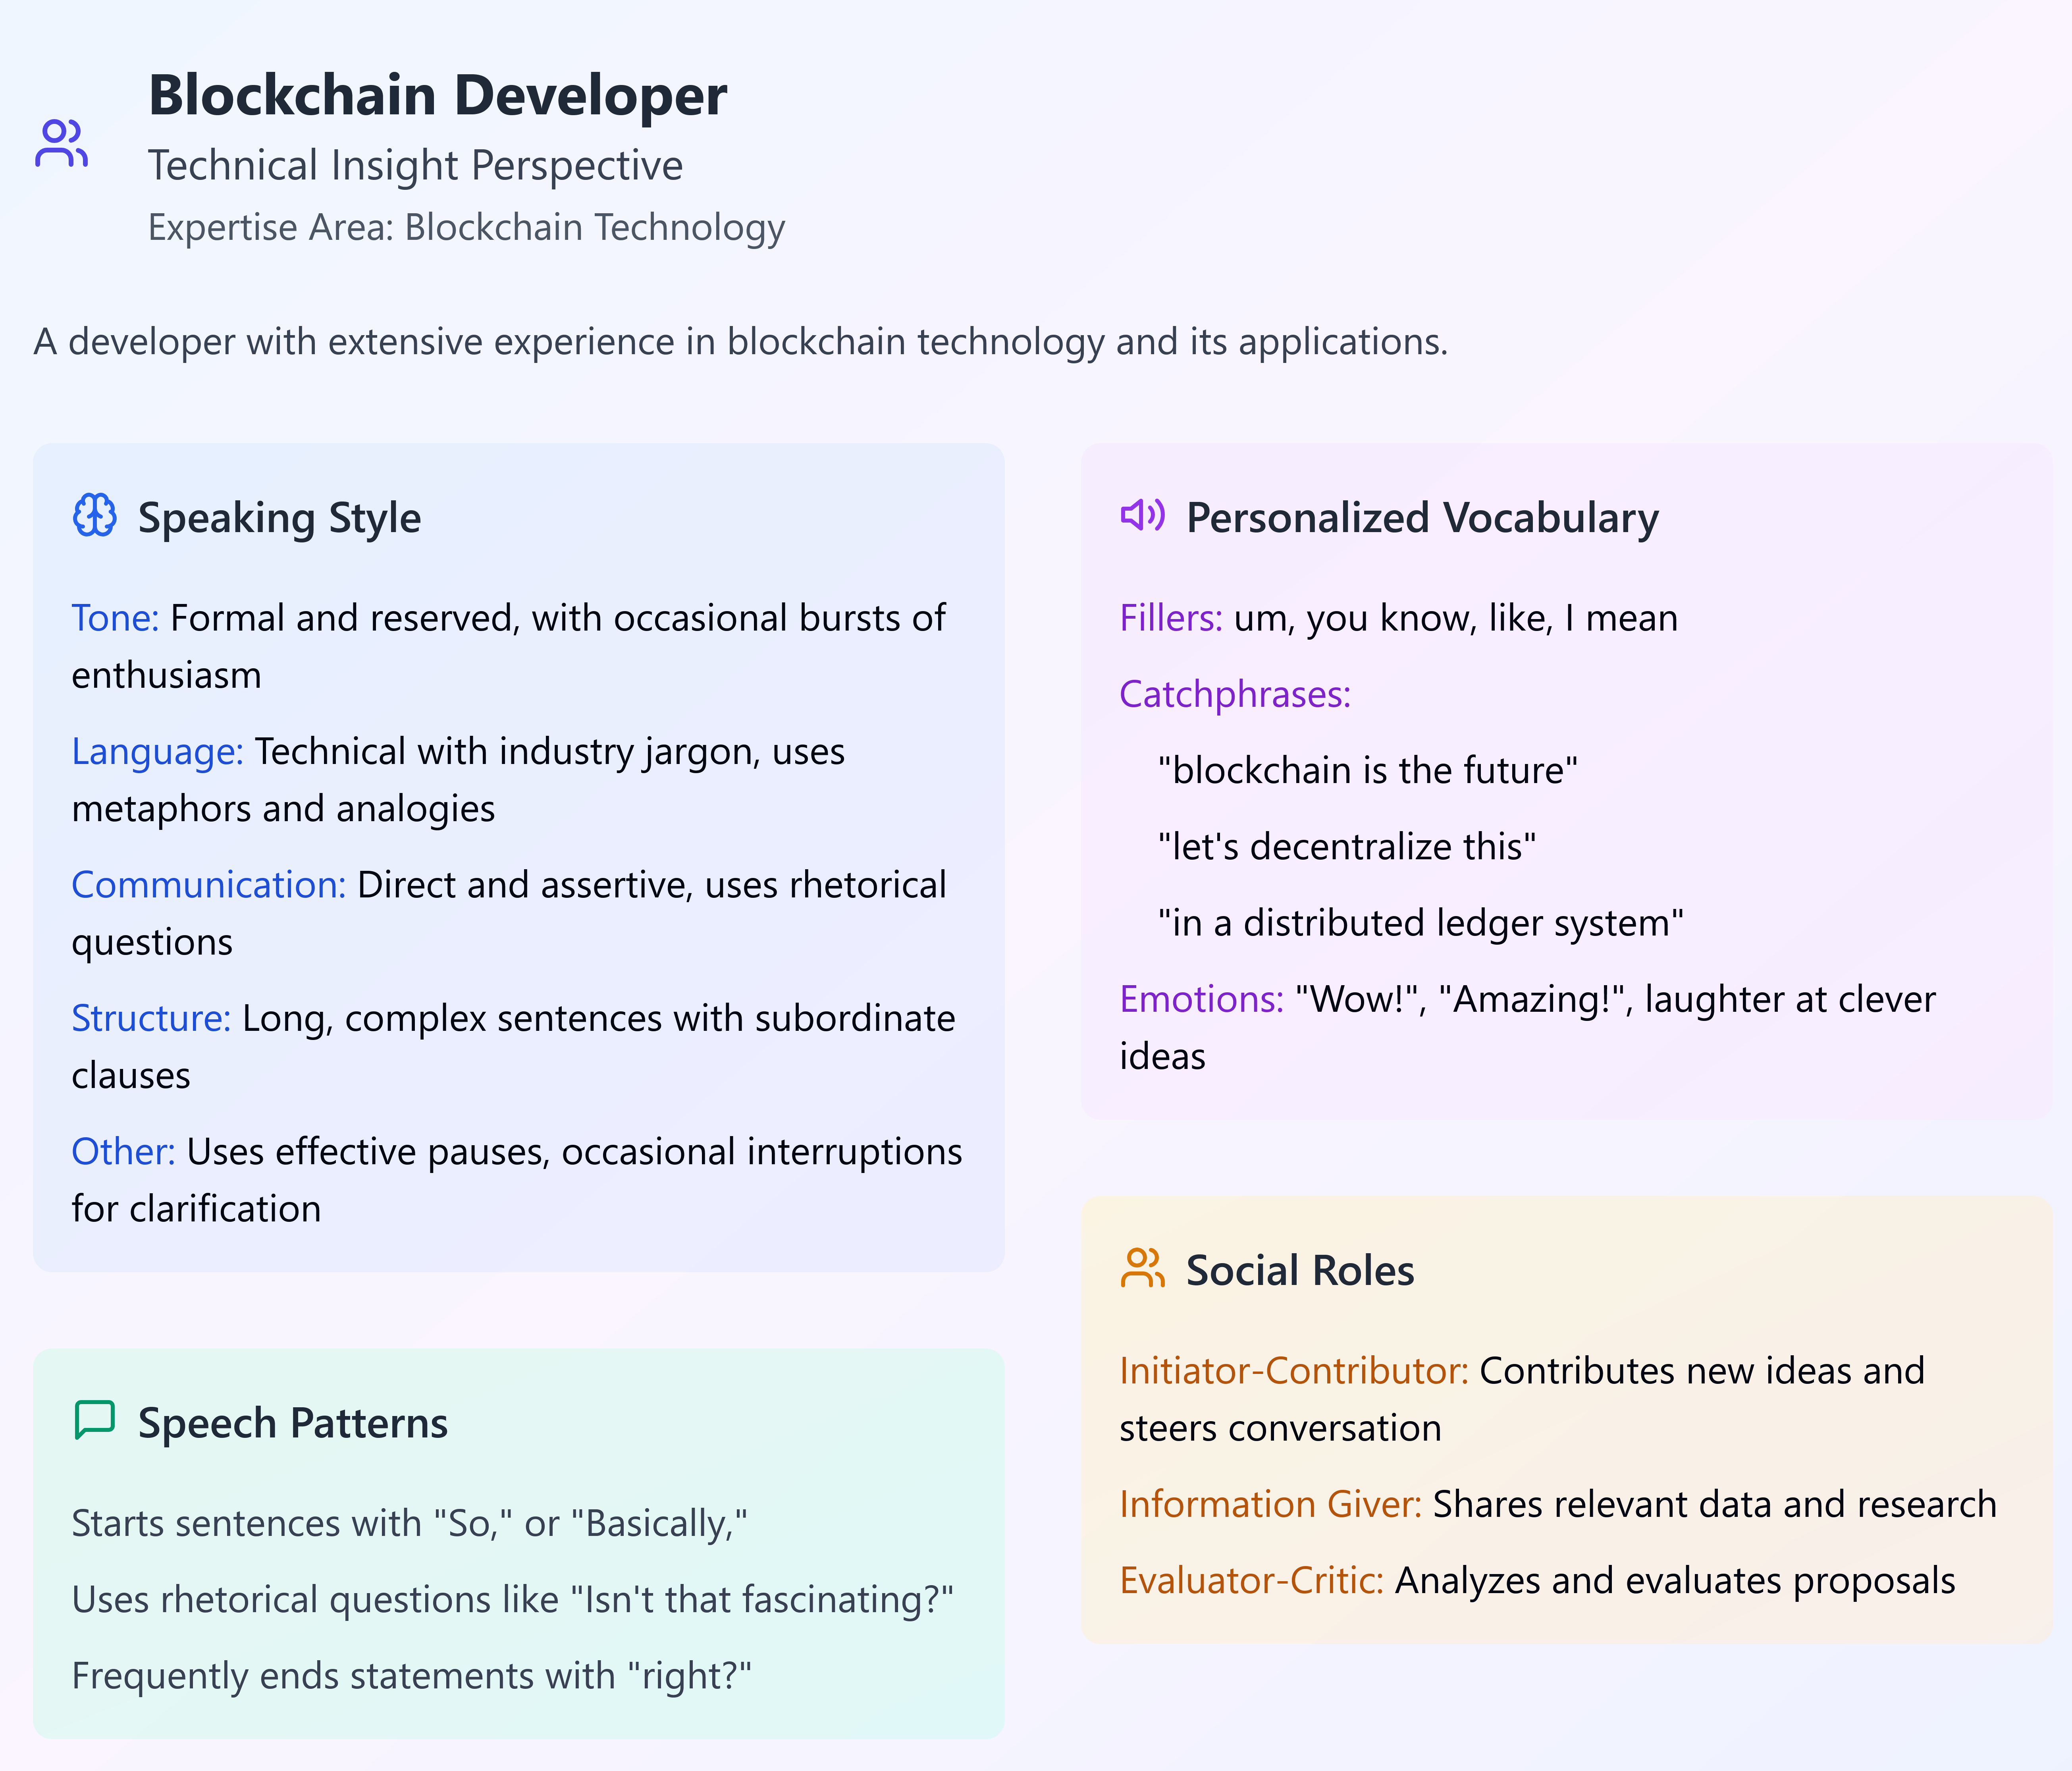Image resolution: width=2072 pixels, height=1771 pixels.
Task: Click the Technical Insight Perspective subtitle
Action: pyautogui.click(x=415, y=166)
